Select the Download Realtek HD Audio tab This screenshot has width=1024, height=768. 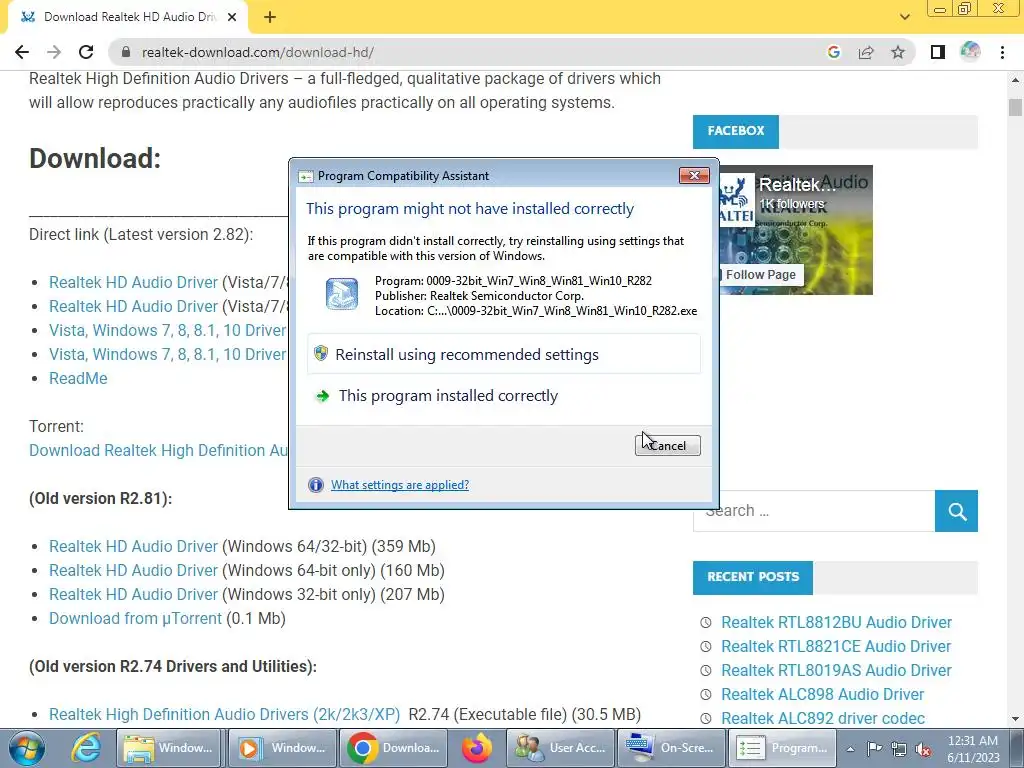[x=127, y=17]
